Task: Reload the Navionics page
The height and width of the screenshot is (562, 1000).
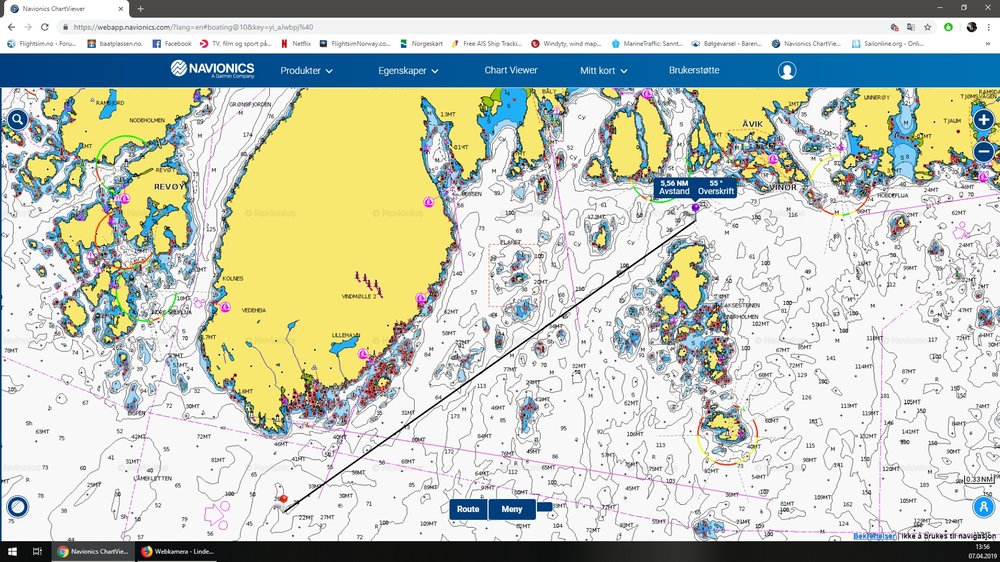Action: click(x=45, y=27)
